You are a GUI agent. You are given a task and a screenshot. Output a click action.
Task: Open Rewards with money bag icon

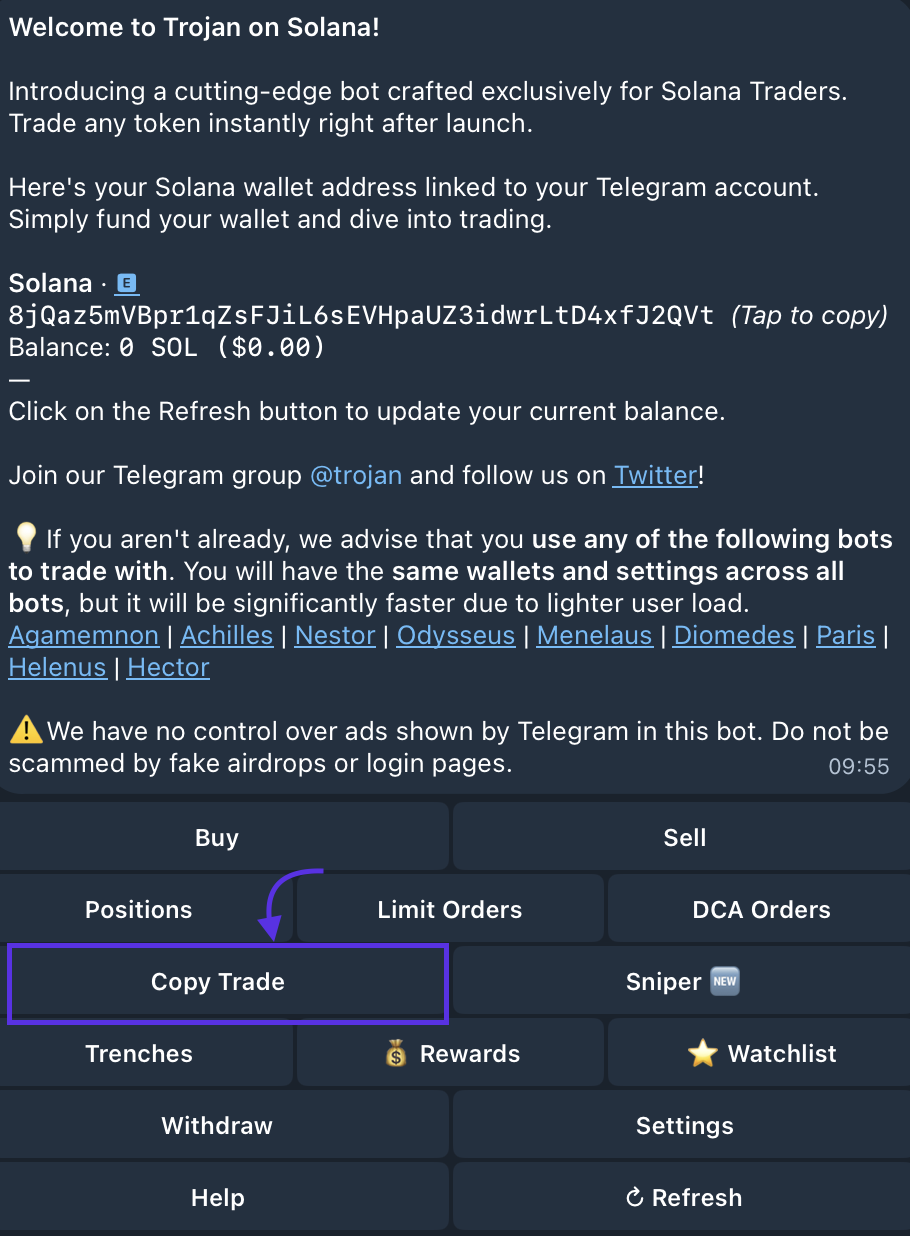click(452, 1054)
